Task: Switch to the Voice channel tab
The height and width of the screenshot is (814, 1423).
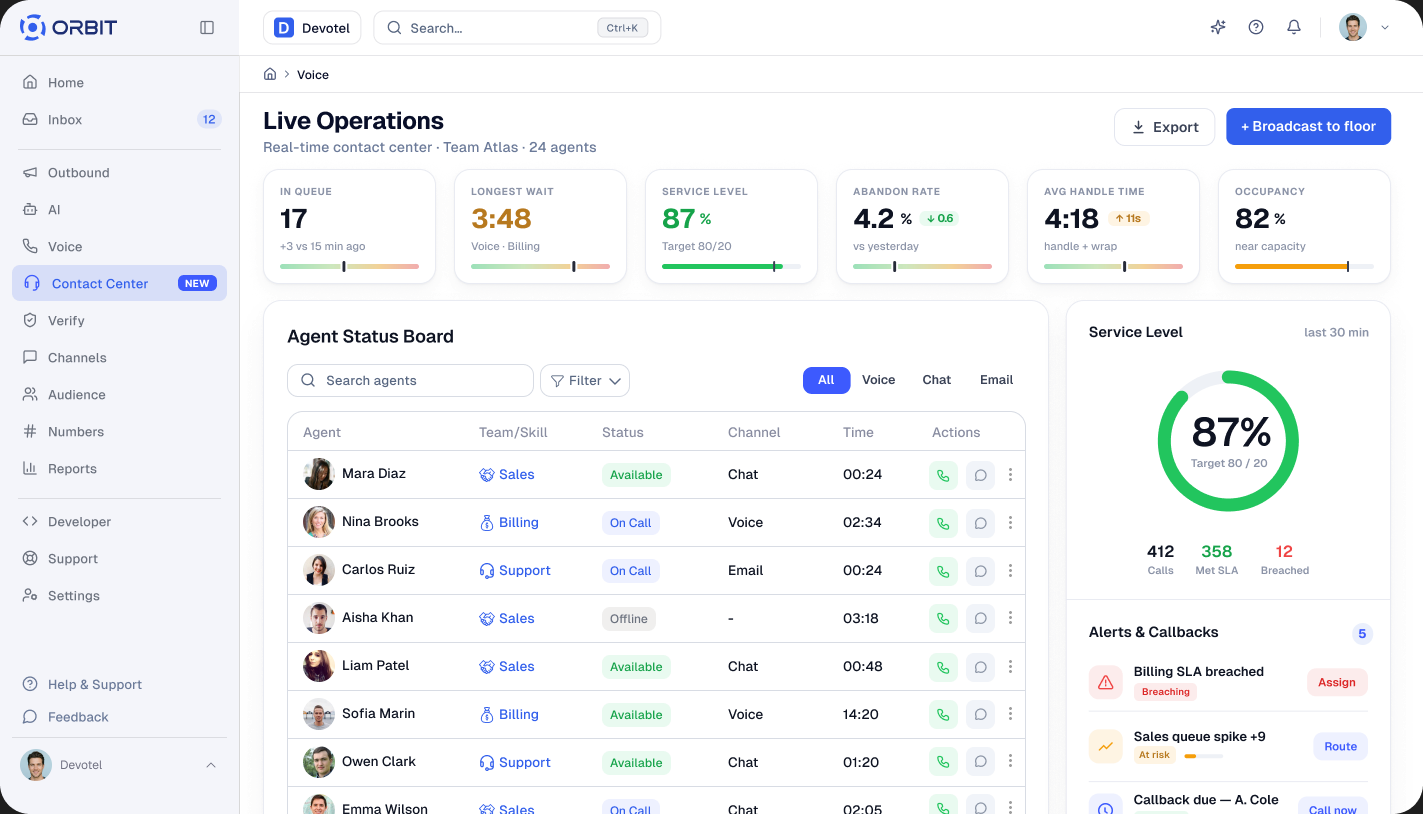Action: coord(879,380)
